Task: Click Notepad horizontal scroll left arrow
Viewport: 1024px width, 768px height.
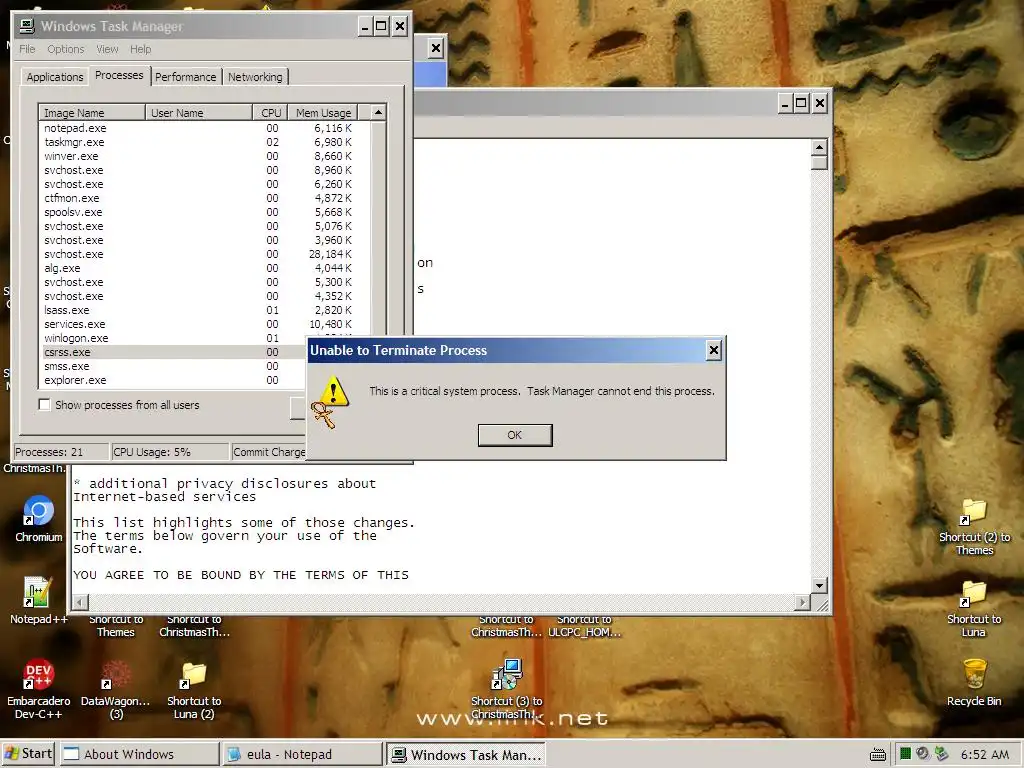Action: [80, 602]
